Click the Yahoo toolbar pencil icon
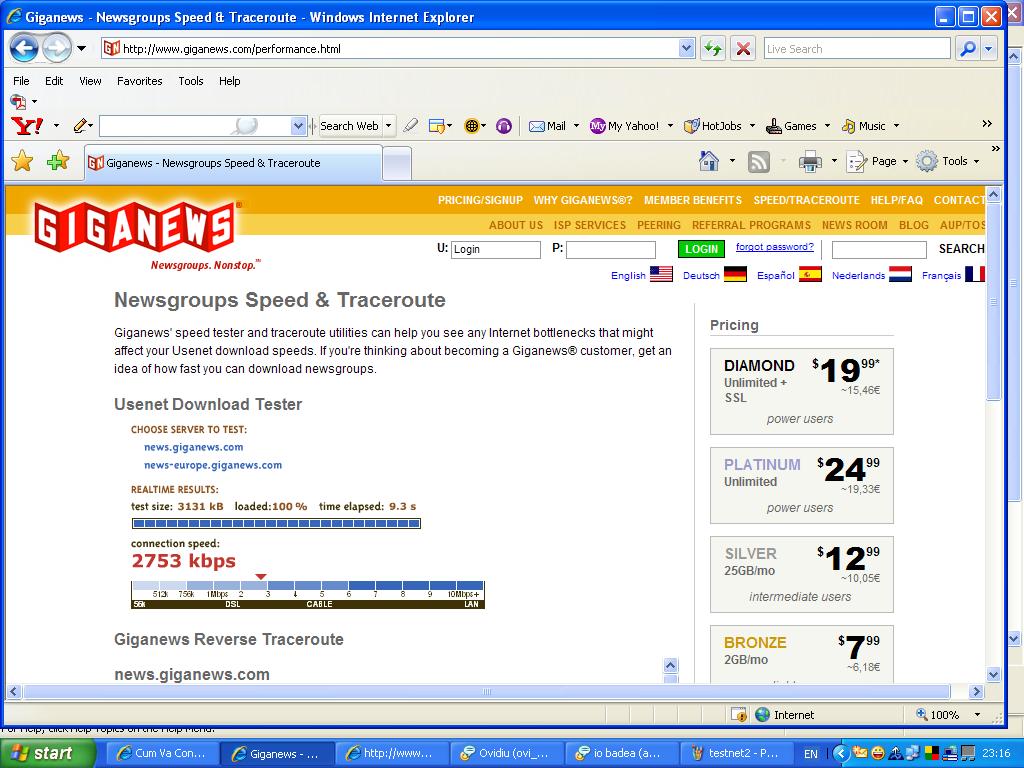Image resolution: width=1024 pixels, height=768 pixels. [80, 125]
